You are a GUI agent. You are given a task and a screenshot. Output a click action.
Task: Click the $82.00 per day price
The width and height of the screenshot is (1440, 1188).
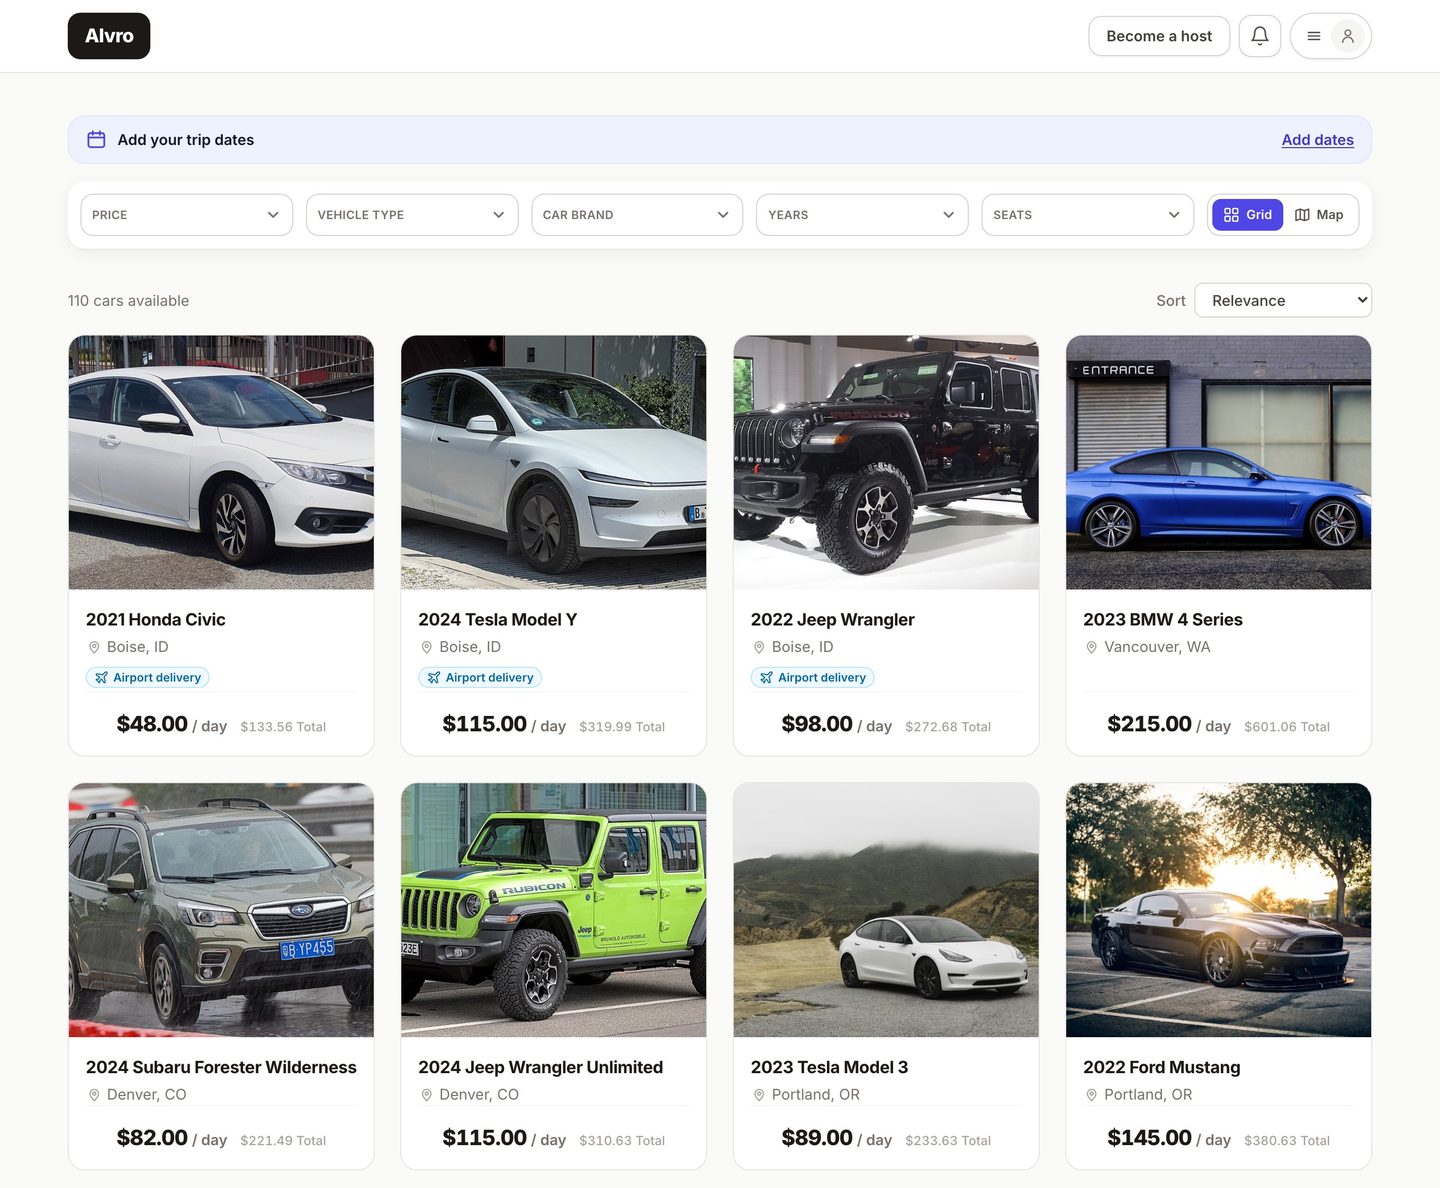click(172, 1138)
